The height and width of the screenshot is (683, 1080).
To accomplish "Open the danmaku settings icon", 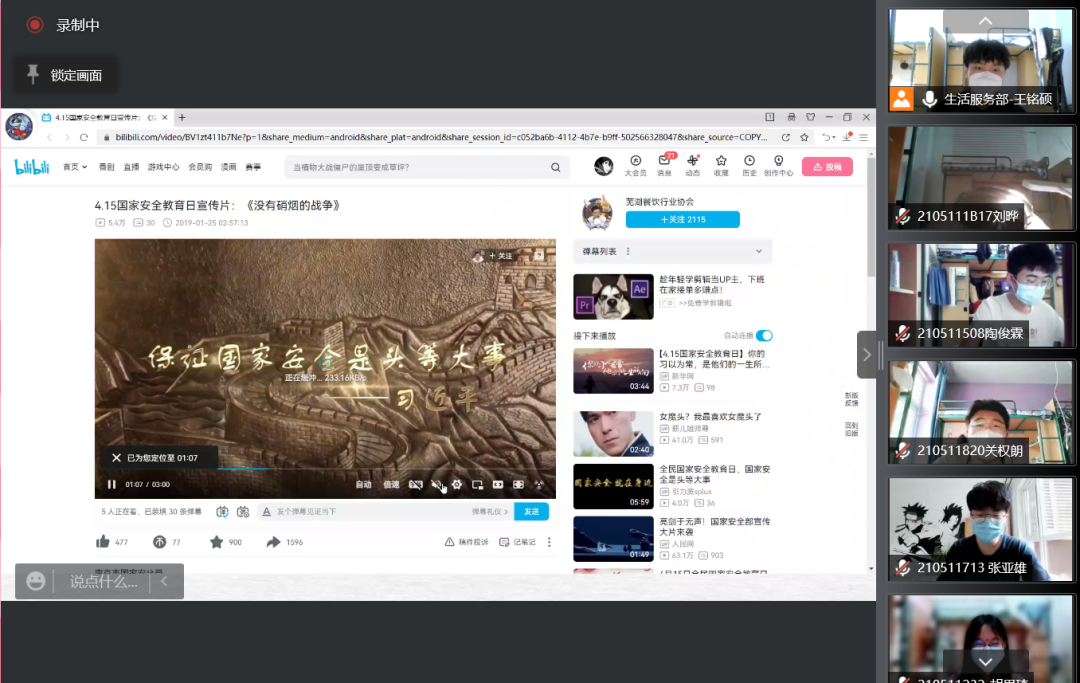I will click(x=243, y=512).
